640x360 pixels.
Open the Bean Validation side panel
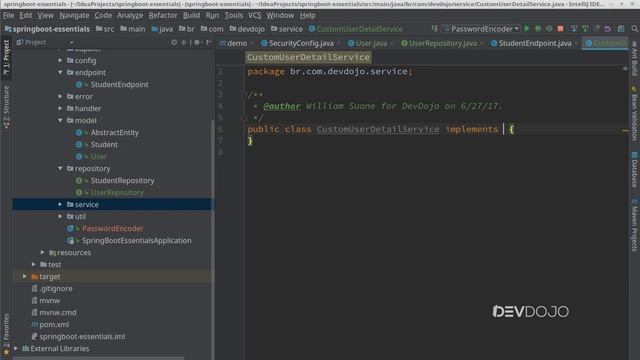[634, 113]
